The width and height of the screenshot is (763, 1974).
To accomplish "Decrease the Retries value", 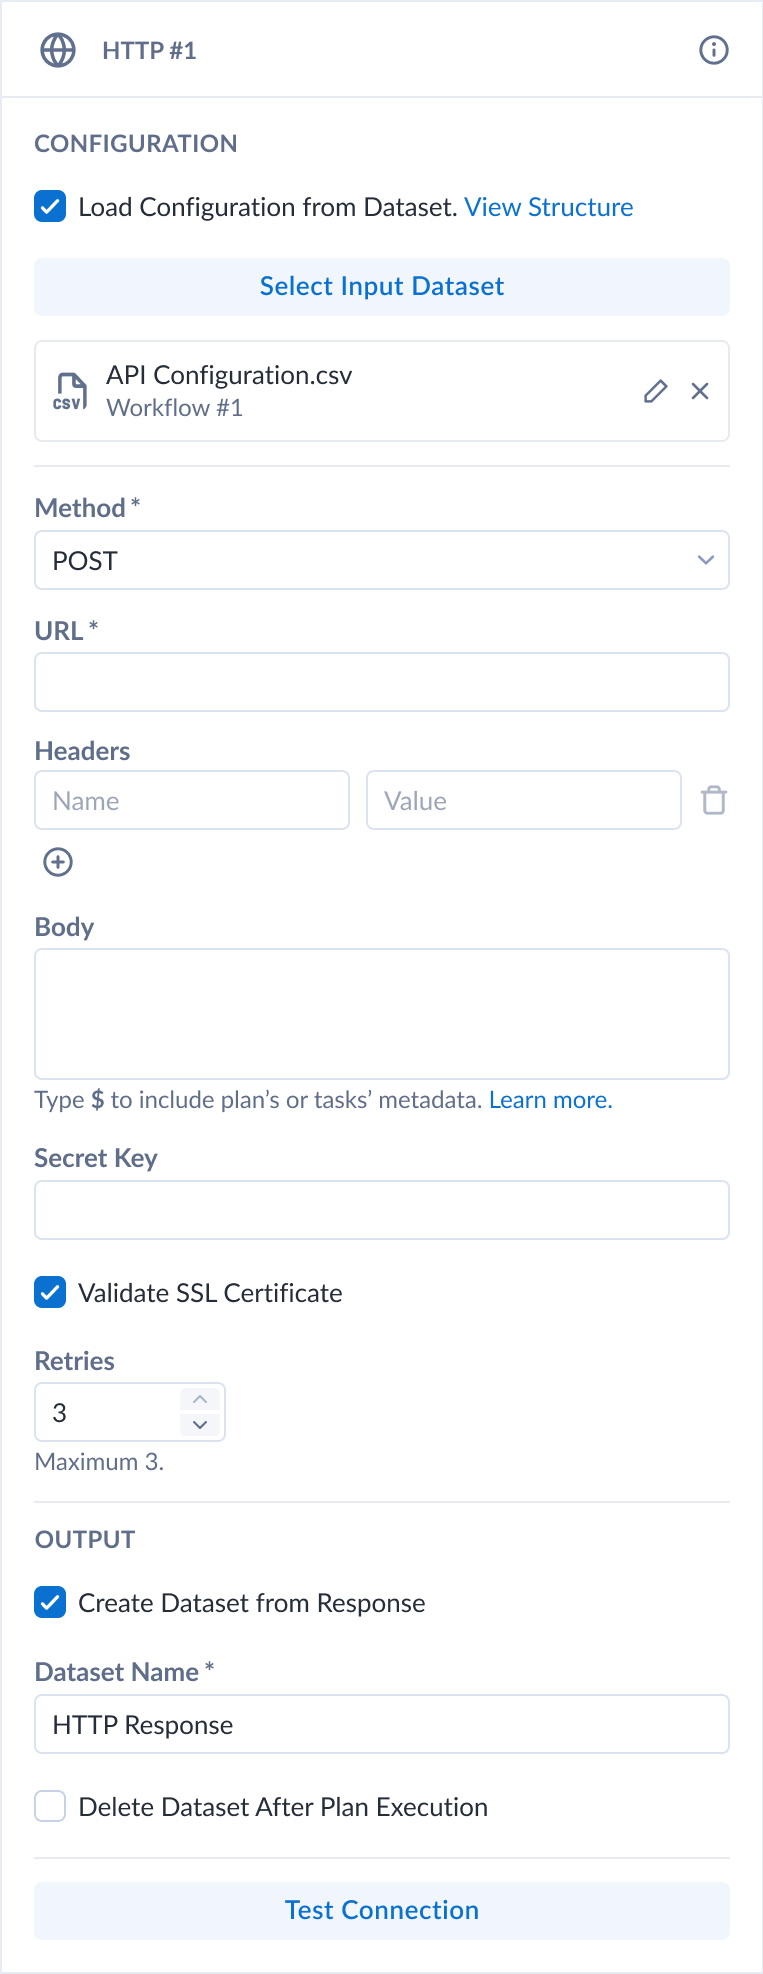I will [200, 1424].
